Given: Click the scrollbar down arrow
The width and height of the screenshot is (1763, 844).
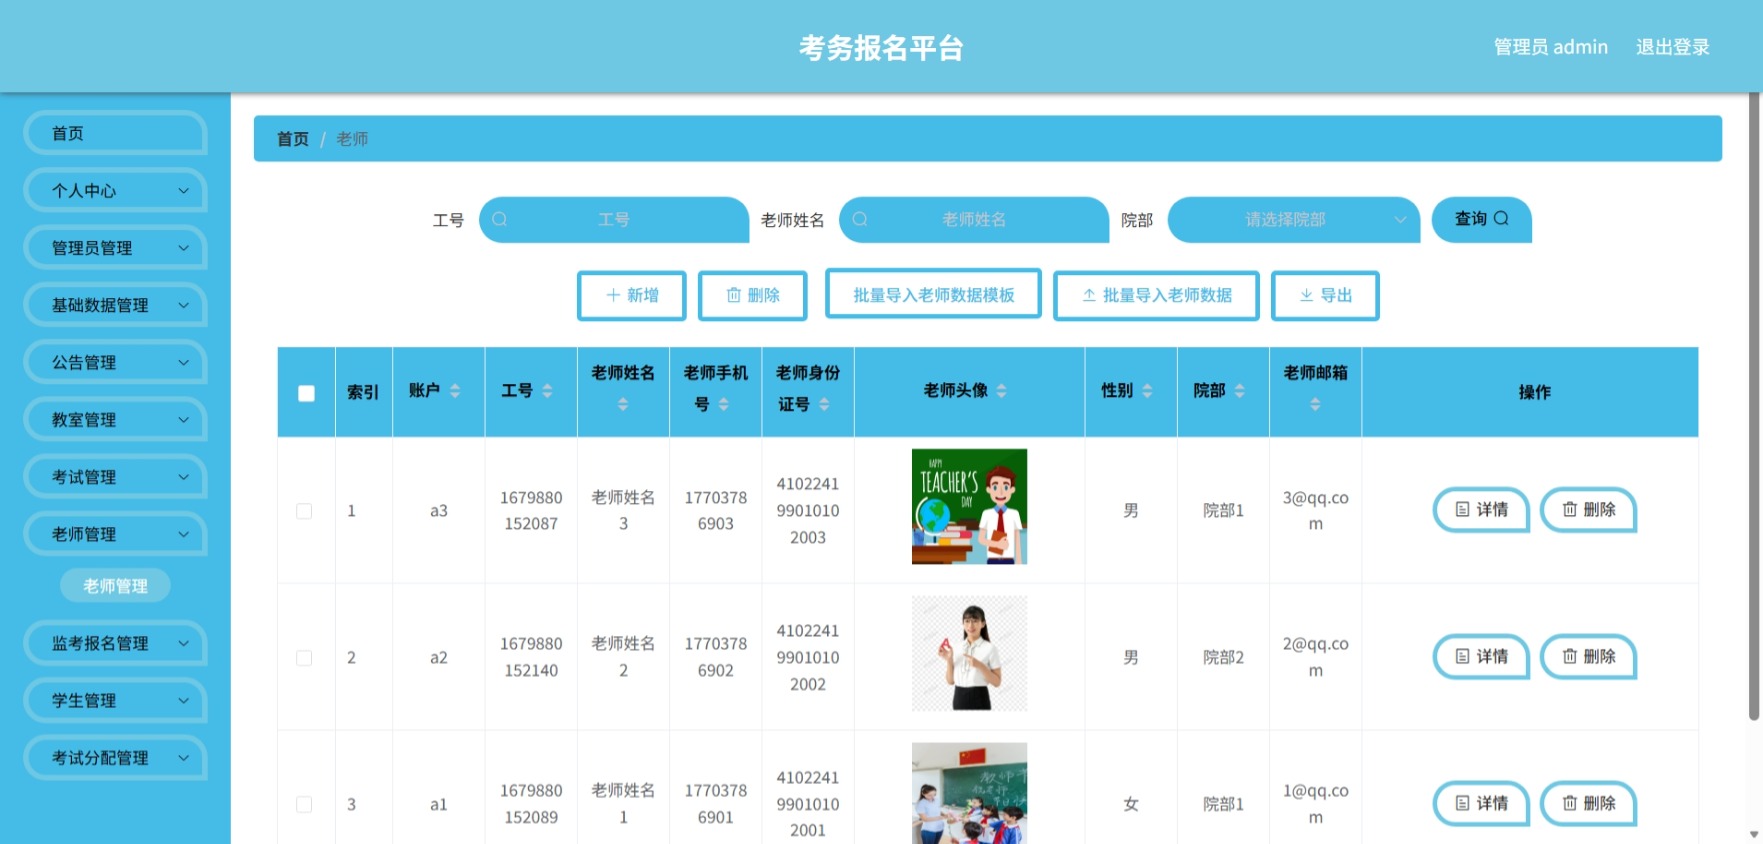Looking at the screenshot, I should (x=1754, y=834).
